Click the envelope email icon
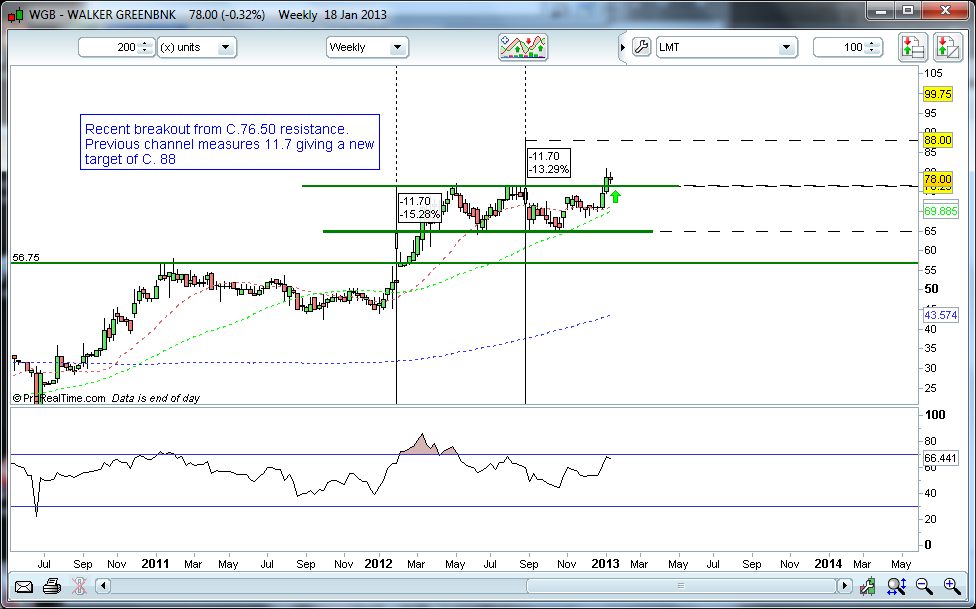Viewport: 976px width, 609px height. pos(22,587)
